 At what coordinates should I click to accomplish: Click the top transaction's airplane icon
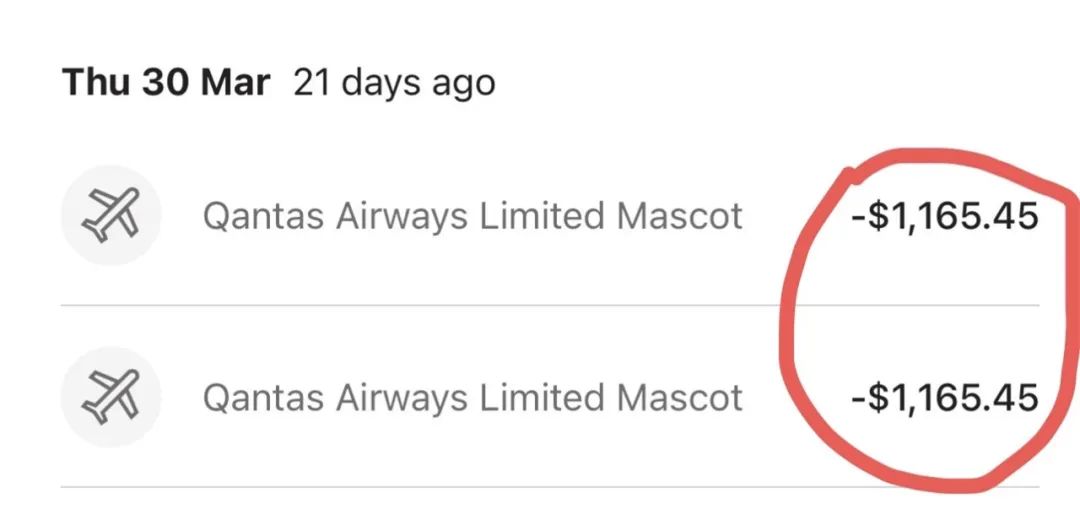pos(109,216)
